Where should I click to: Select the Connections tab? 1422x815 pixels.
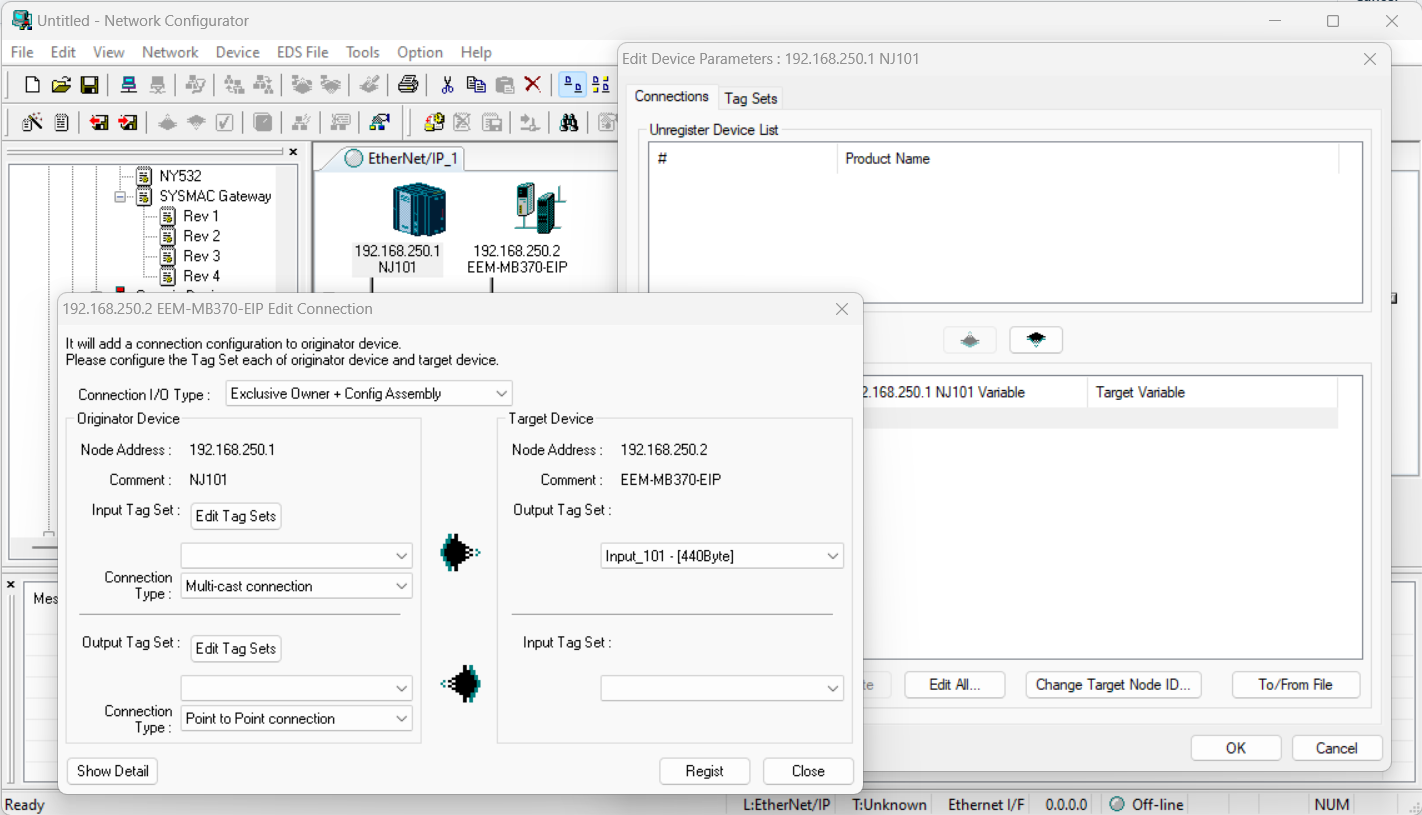672,96
